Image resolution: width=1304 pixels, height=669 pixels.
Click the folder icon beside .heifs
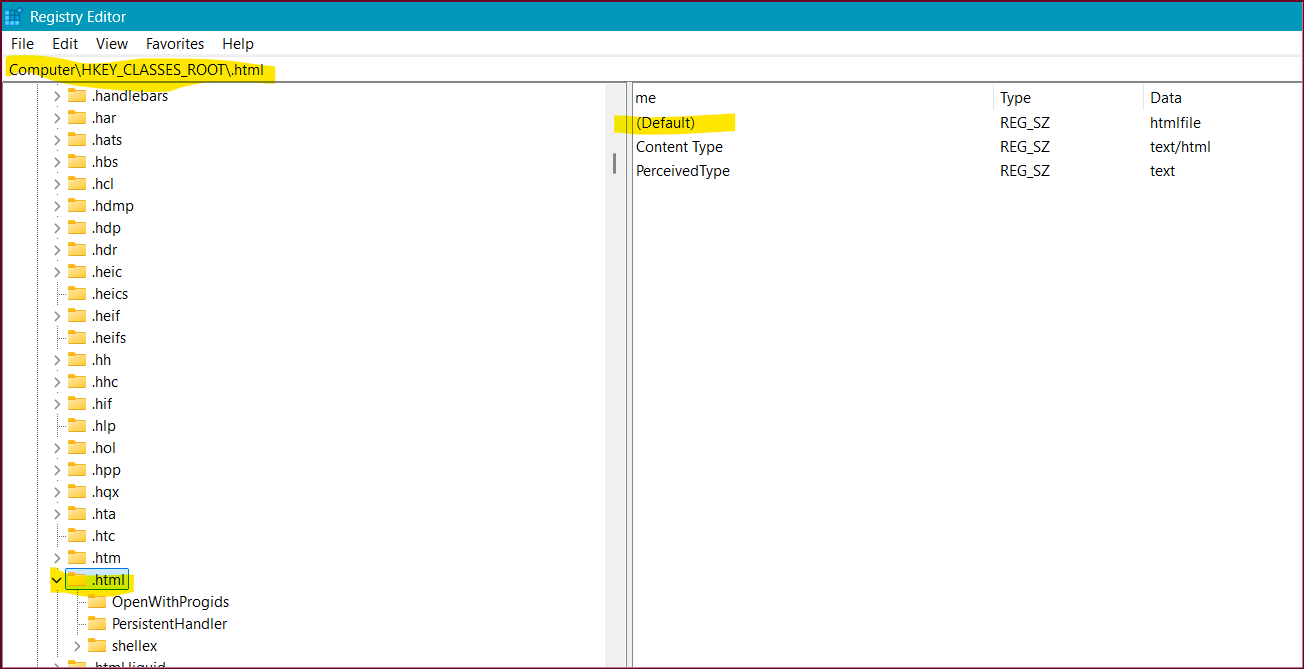pos(77,338)
